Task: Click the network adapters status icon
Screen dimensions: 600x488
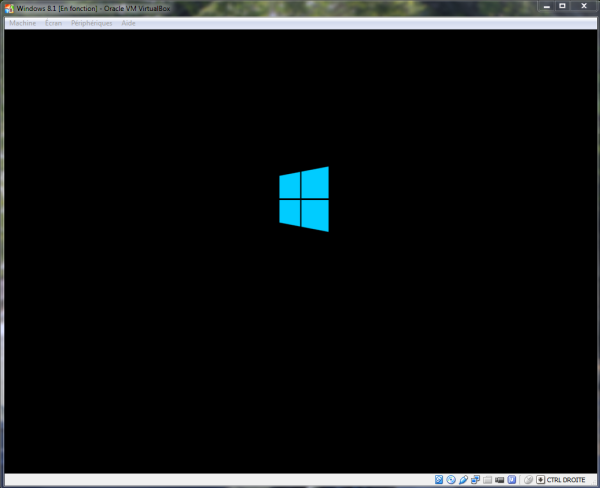Action: pyautogui.click(x=476, y=480)
